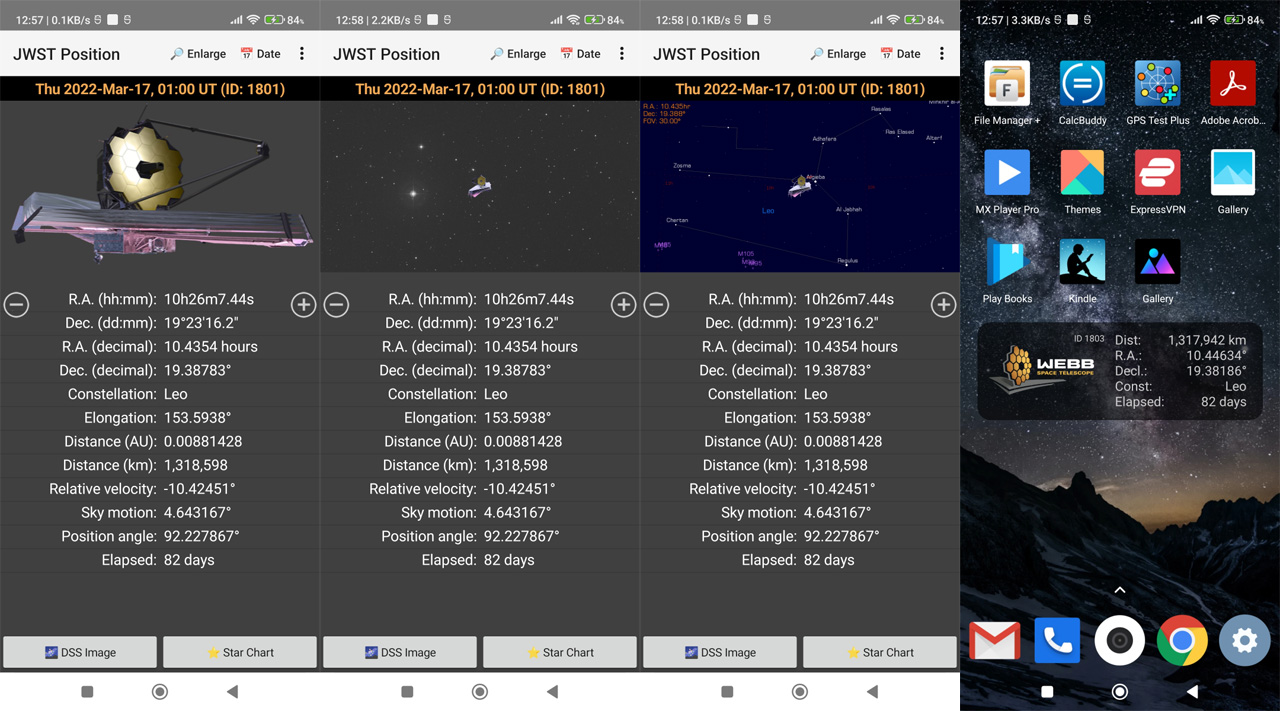Tap Back navigation on the telescope model screen
The height and width of the screenshot is (711, 1280).
point(232,691)
